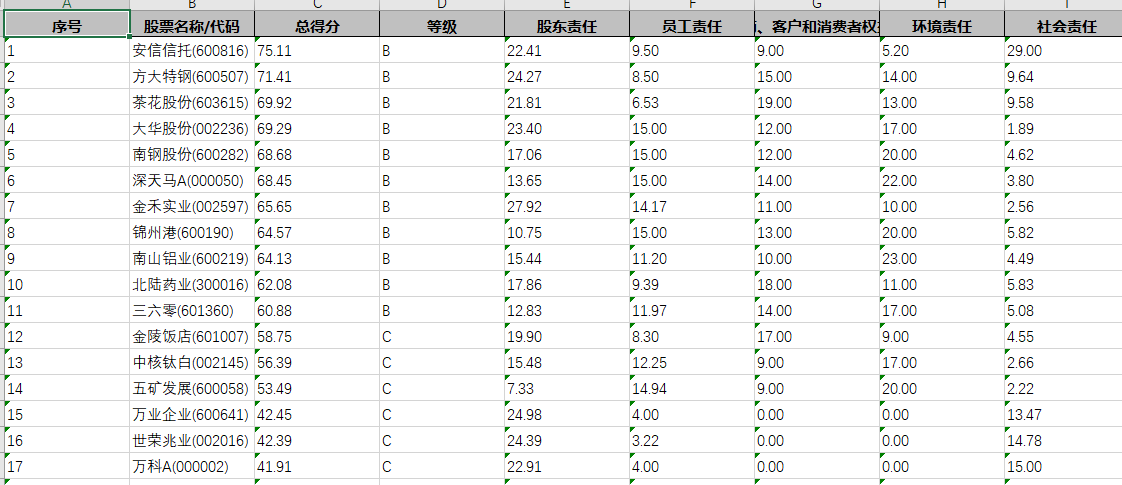Select cell 北陆药业(300016)
Image resolution: width=1122 pixels, height=485 pixels.
pyautogui.click(x=192, y=284)
